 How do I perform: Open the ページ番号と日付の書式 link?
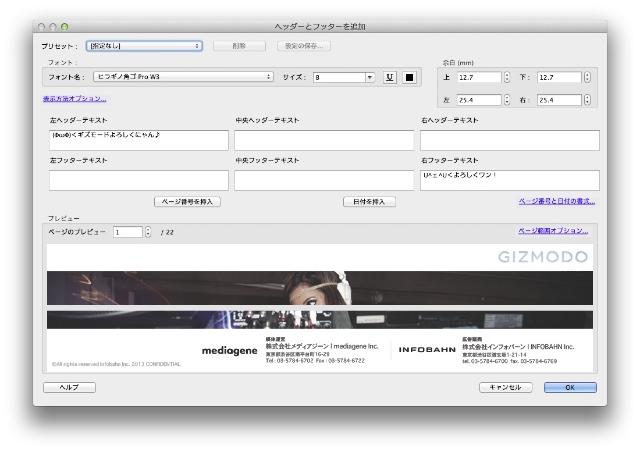click(x=556, y=201)
